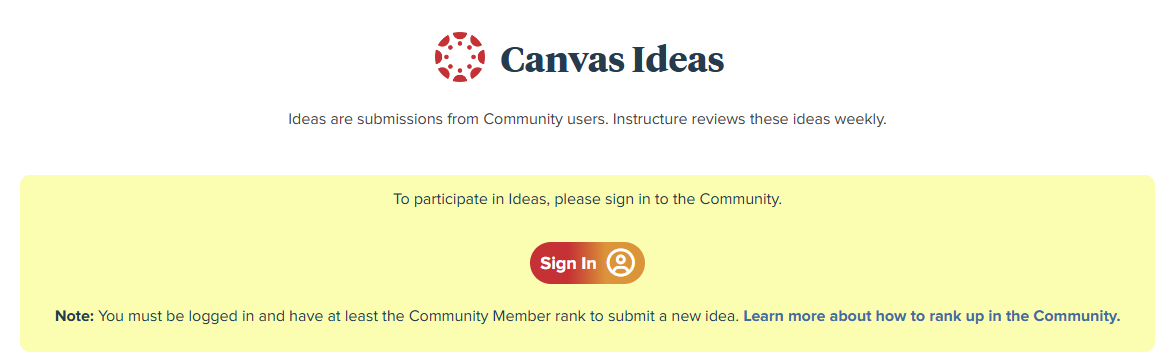This screenshot has height=364, width=1174.
Task: Select the word Ideas in the heading
Action: coord(678,59)
